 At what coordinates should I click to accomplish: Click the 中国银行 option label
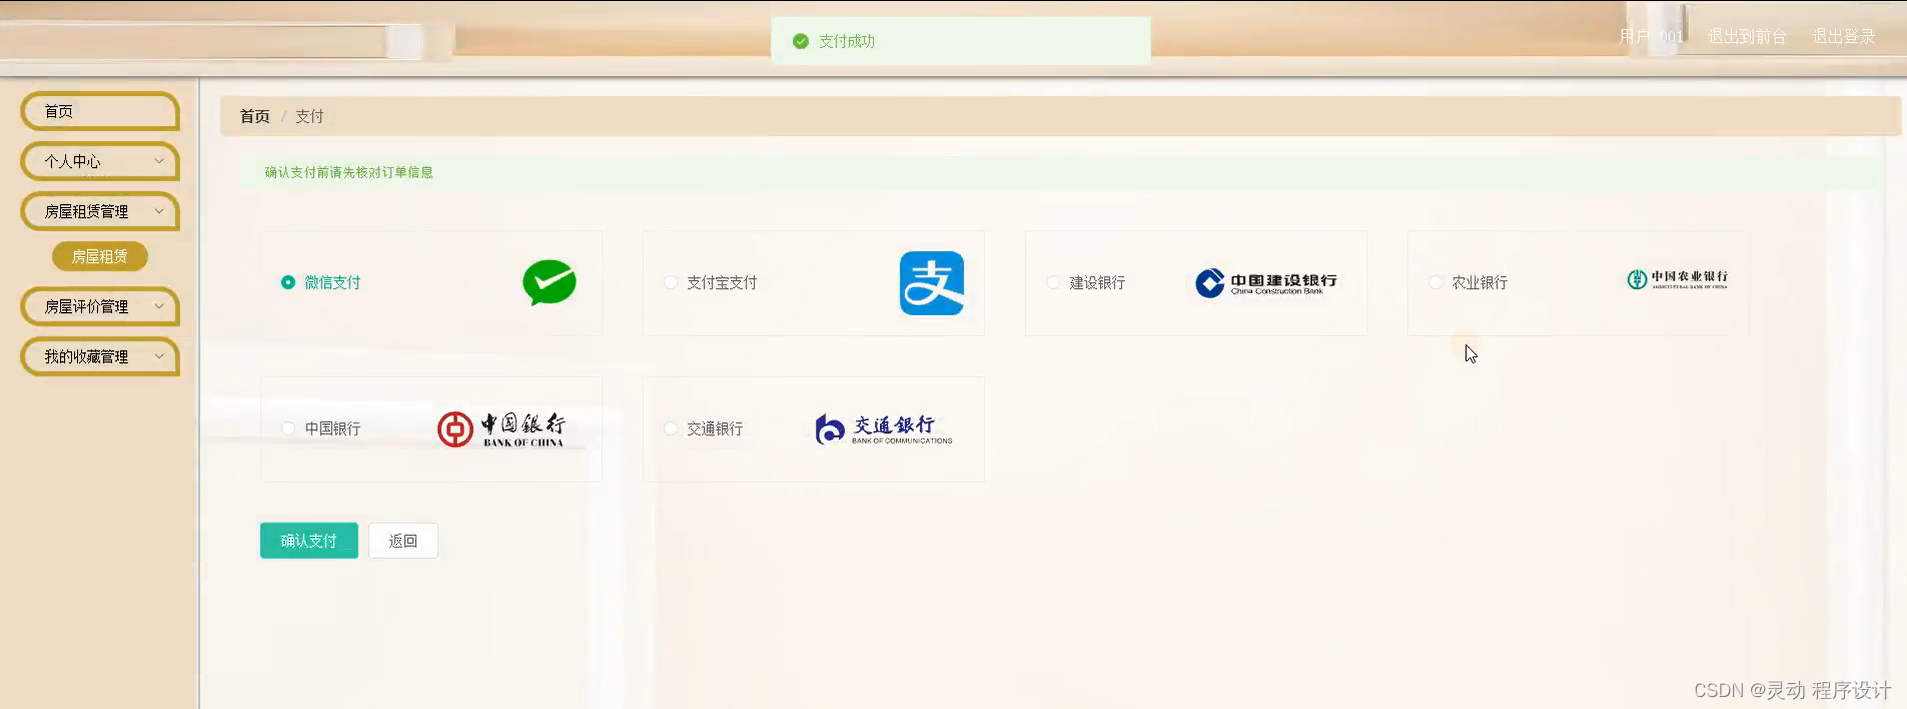coord(333,429)
